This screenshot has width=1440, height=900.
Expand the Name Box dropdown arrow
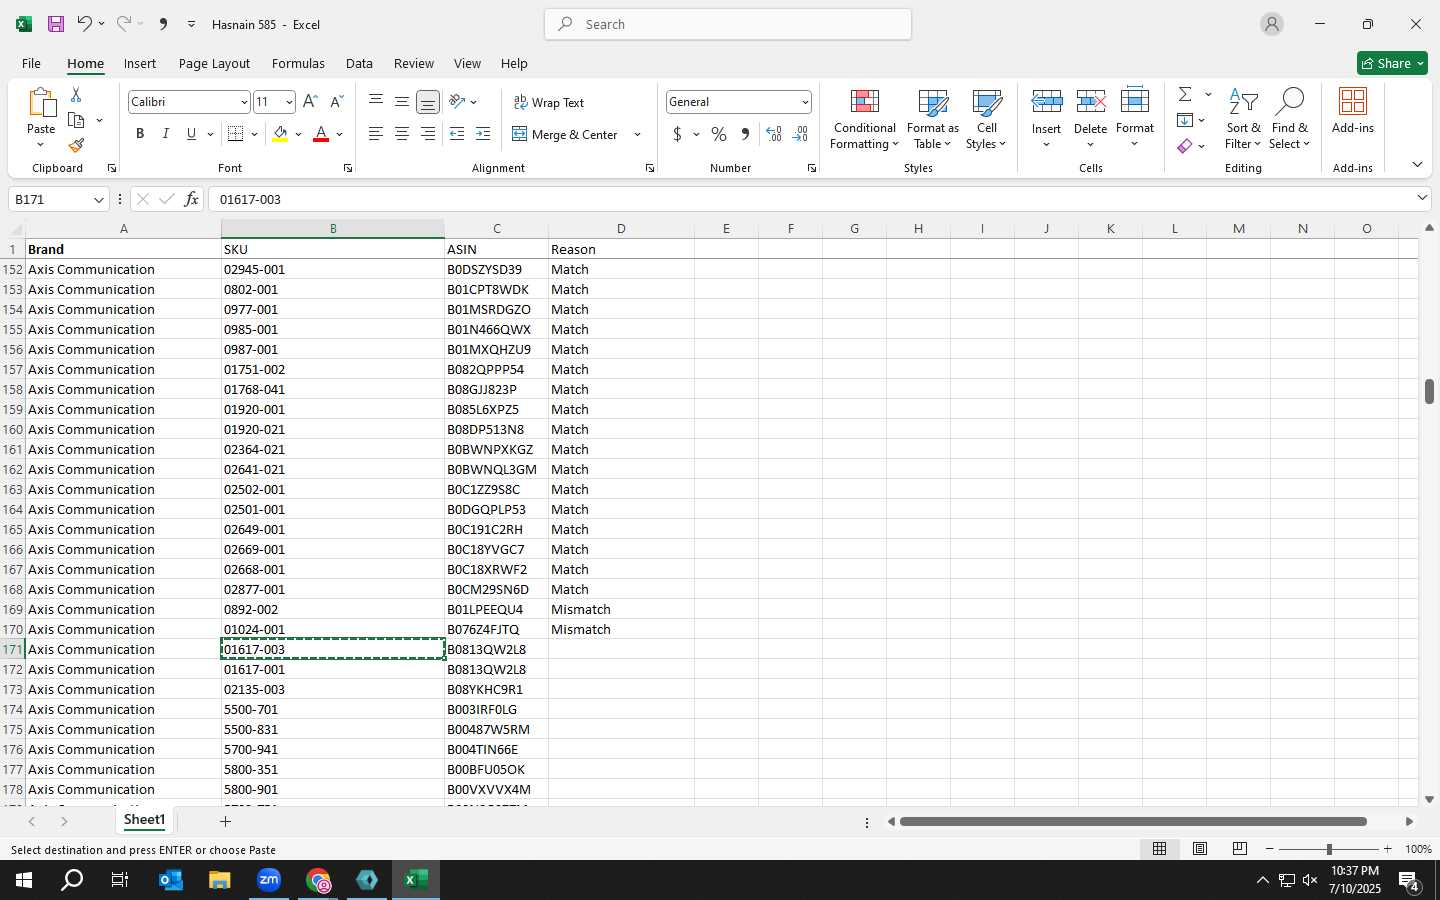pos(98,199)
